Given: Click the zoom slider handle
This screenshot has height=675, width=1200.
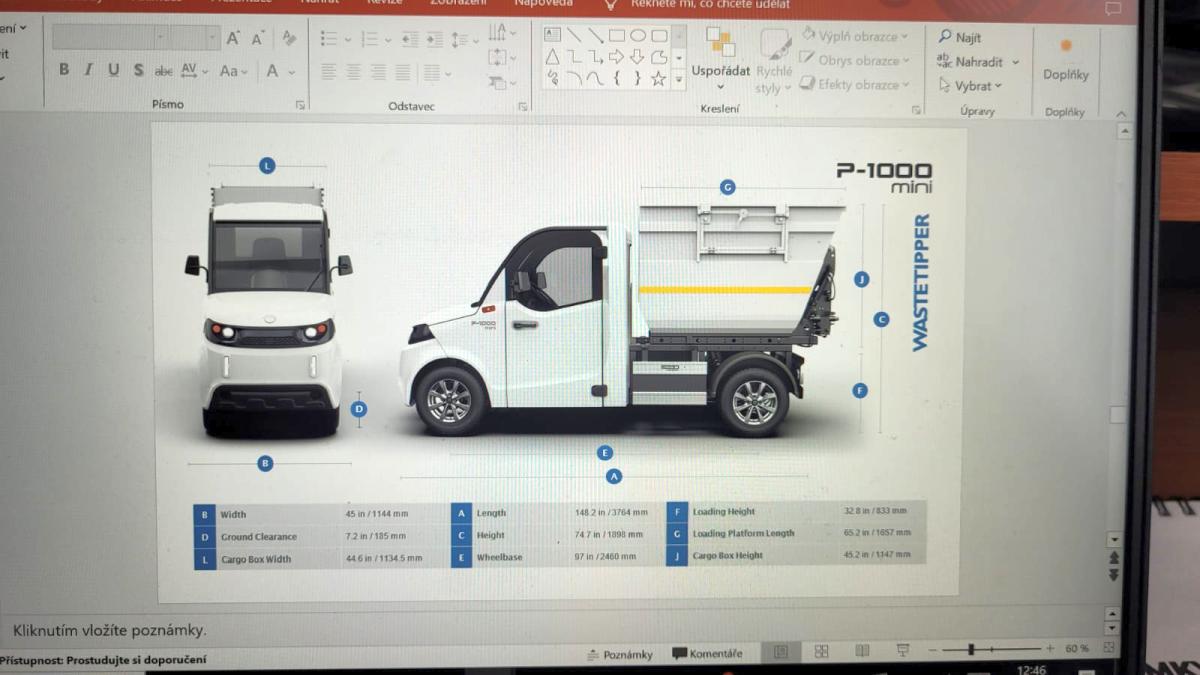Looking at the screenshot, I should [x=971, y=649].
